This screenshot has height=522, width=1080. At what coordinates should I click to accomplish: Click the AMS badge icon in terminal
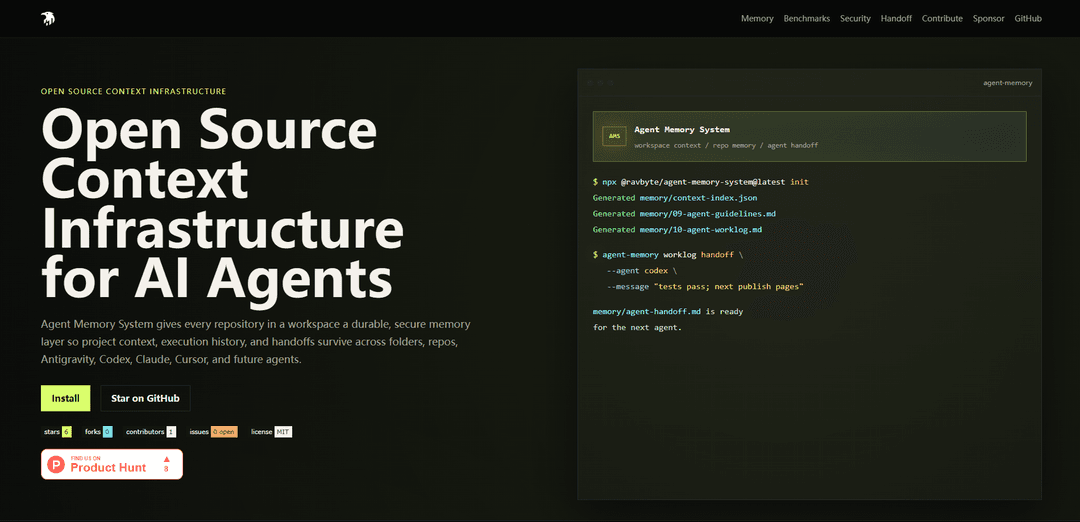[614, 136]
